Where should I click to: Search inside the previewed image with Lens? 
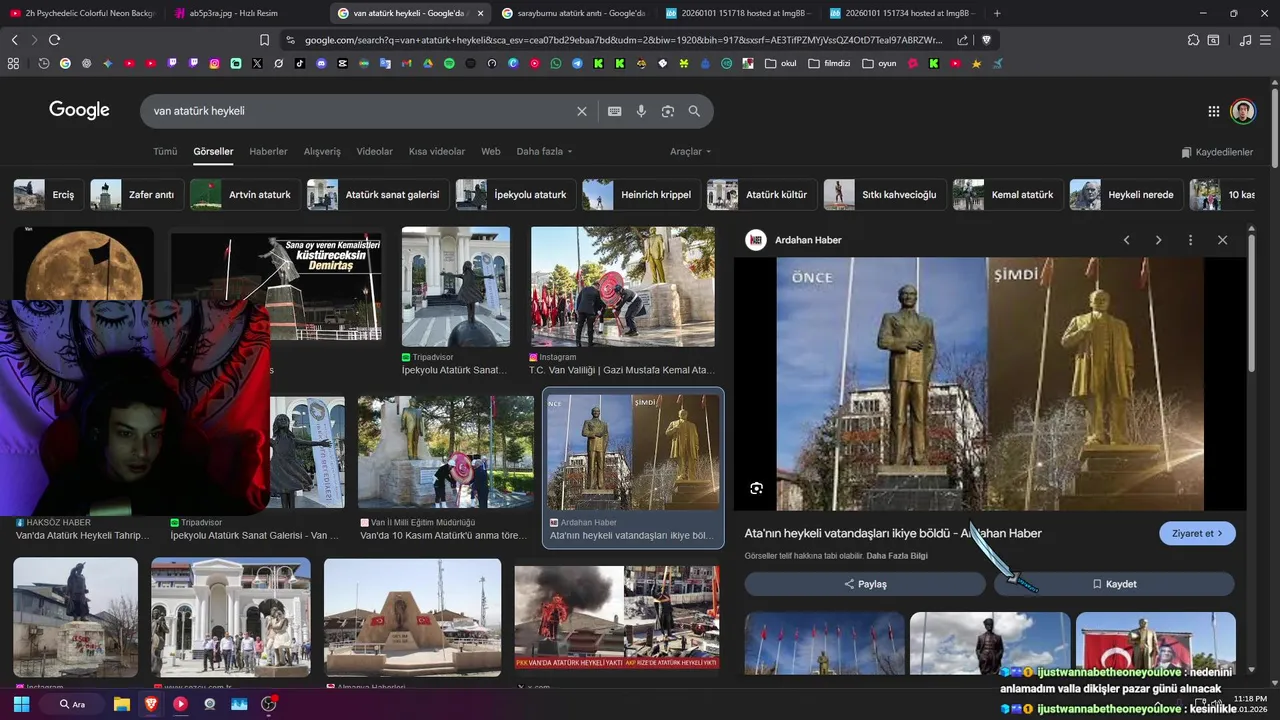click(x=757, y=488)
